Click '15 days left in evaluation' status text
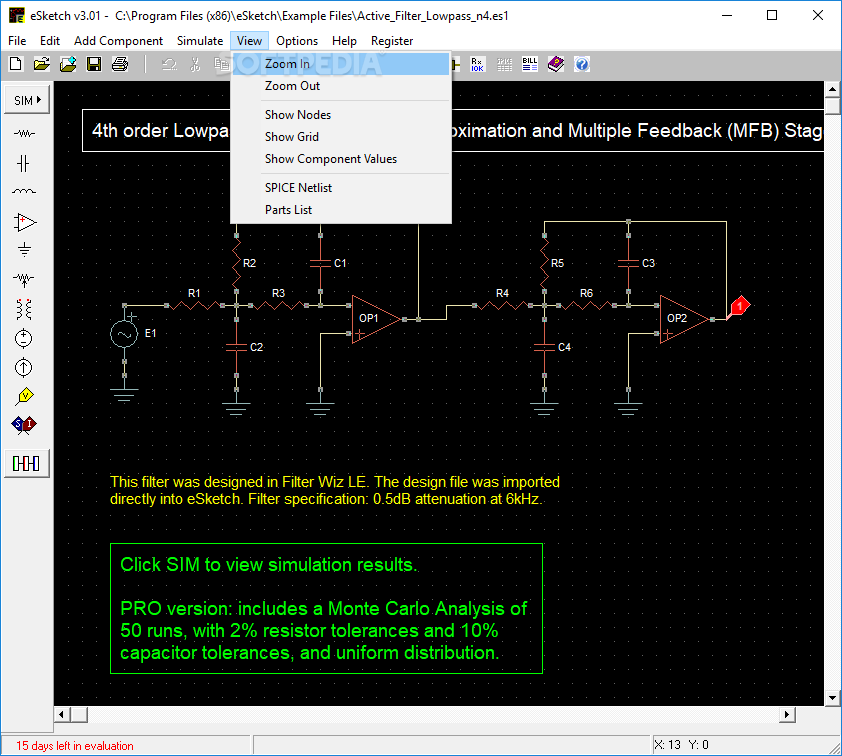842x756 pixels. click(x=75, y=746)
